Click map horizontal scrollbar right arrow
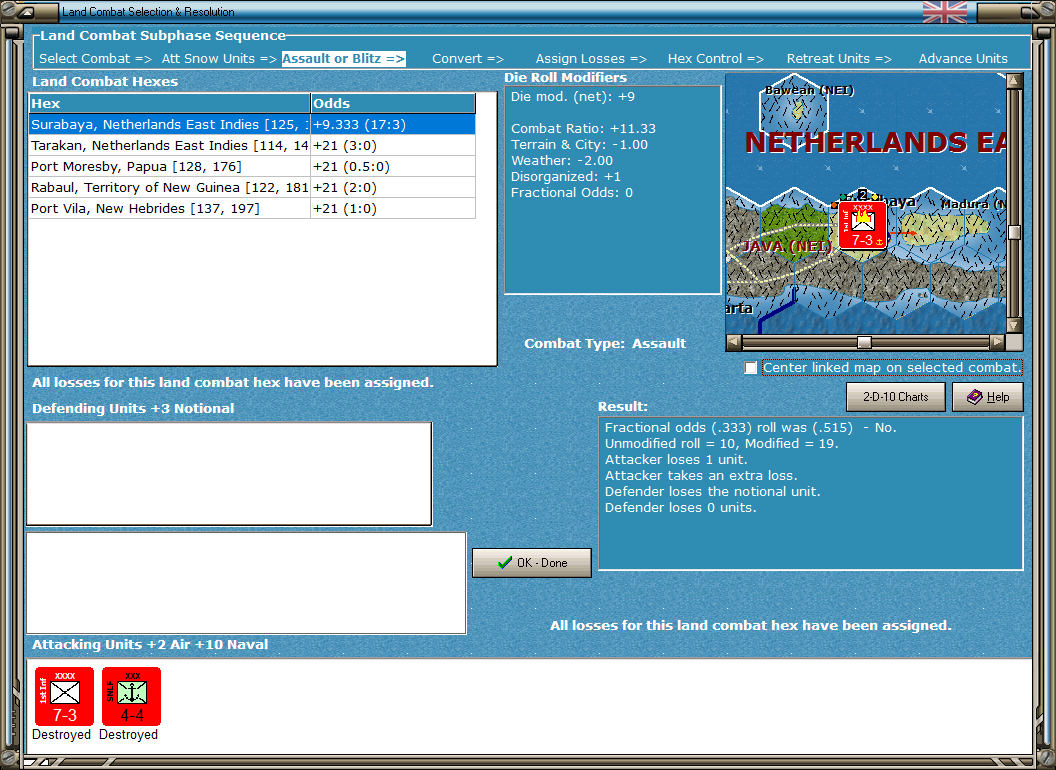1056x770 pixels. tap(997, 342)
